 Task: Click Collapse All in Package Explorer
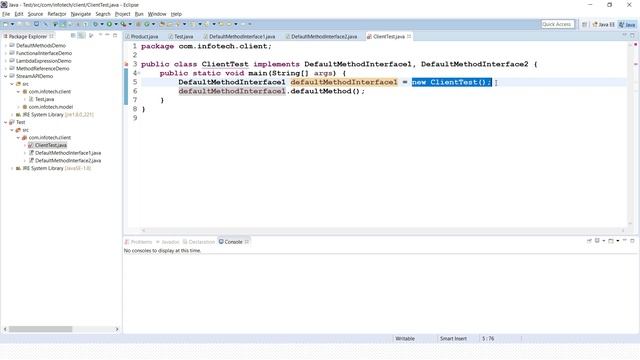[x=73, y=36]
